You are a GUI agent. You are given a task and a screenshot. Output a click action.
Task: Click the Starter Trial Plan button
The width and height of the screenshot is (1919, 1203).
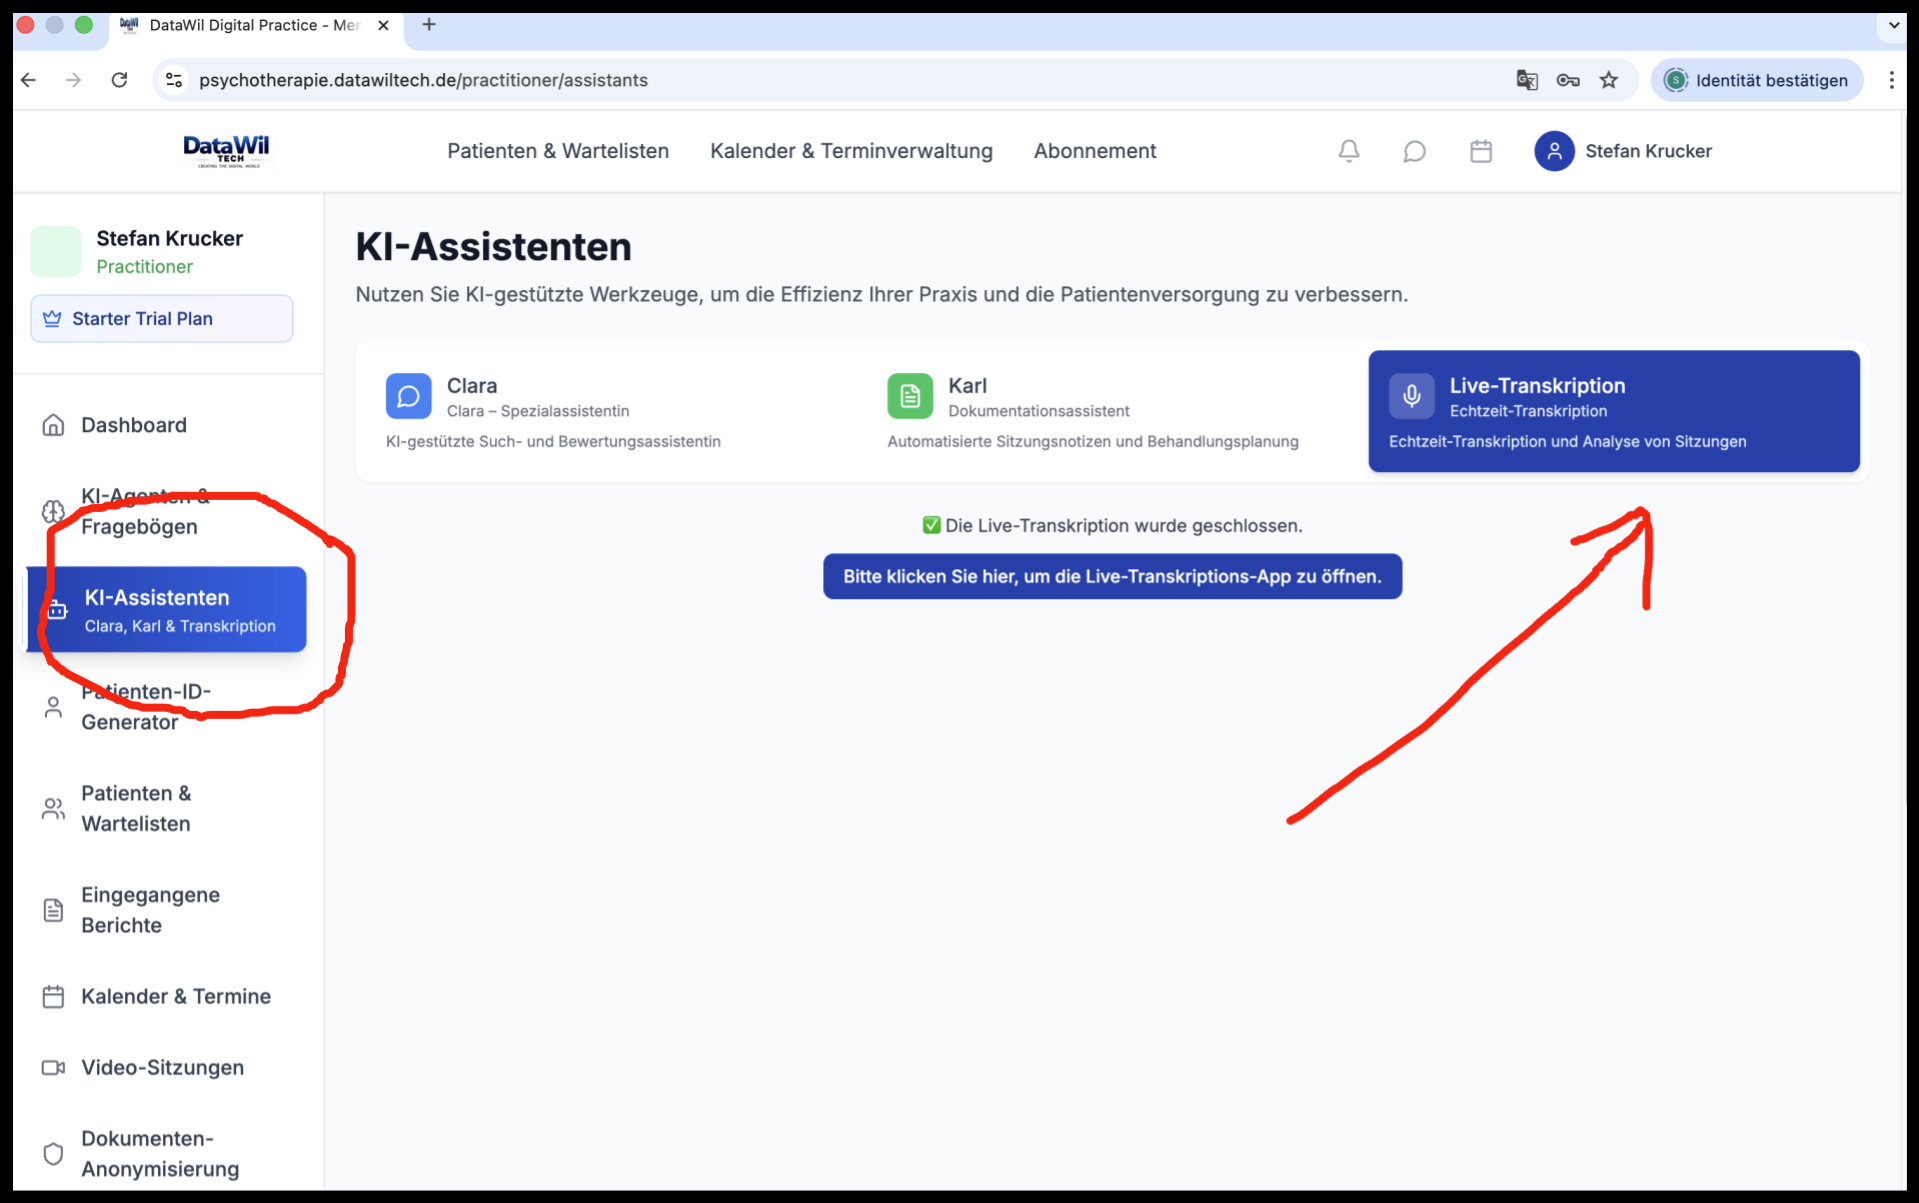click(162, 319)
